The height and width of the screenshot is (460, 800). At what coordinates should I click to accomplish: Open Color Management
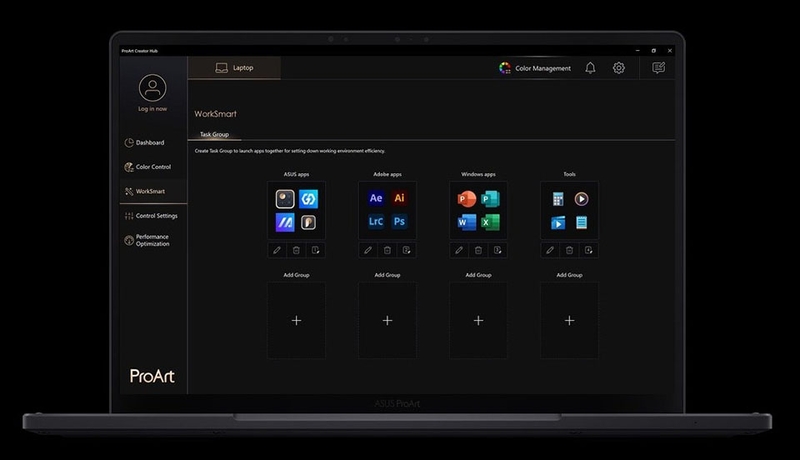(x=535, y=68)
